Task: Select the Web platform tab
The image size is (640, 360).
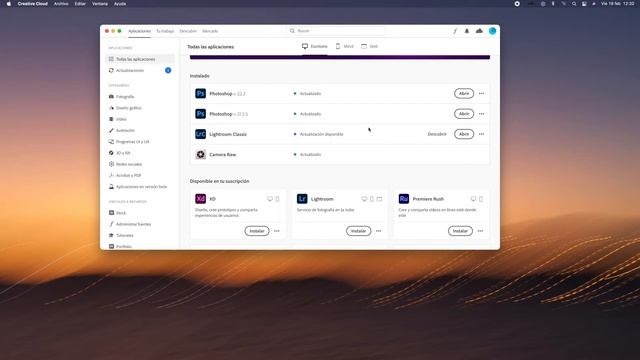Action: point(370,47)
